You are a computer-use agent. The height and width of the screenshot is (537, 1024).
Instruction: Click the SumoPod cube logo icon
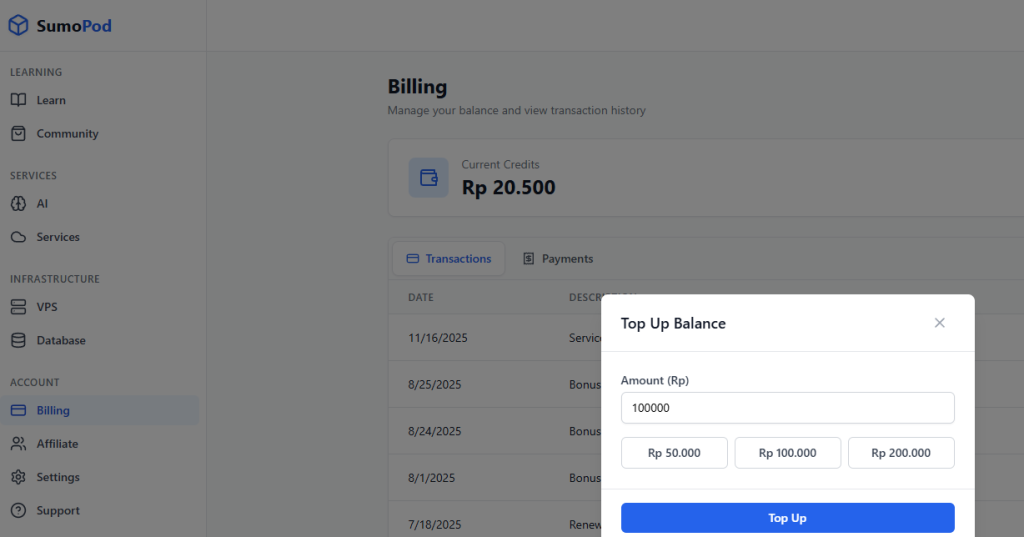click(18, 26)
